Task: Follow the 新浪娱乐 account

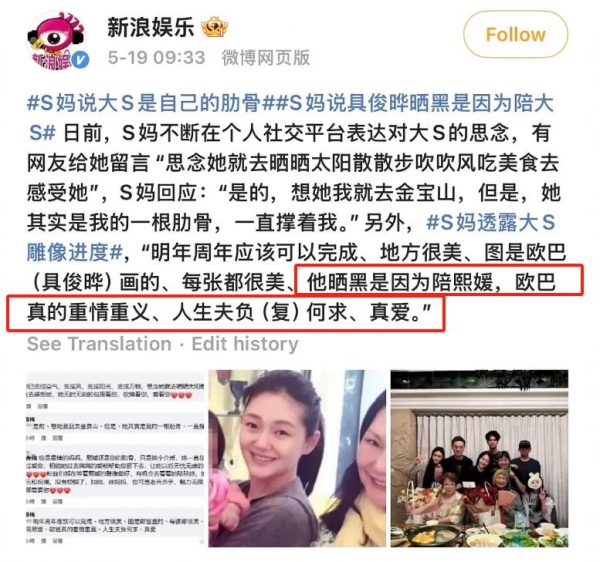Action: [x=515, y=35]
